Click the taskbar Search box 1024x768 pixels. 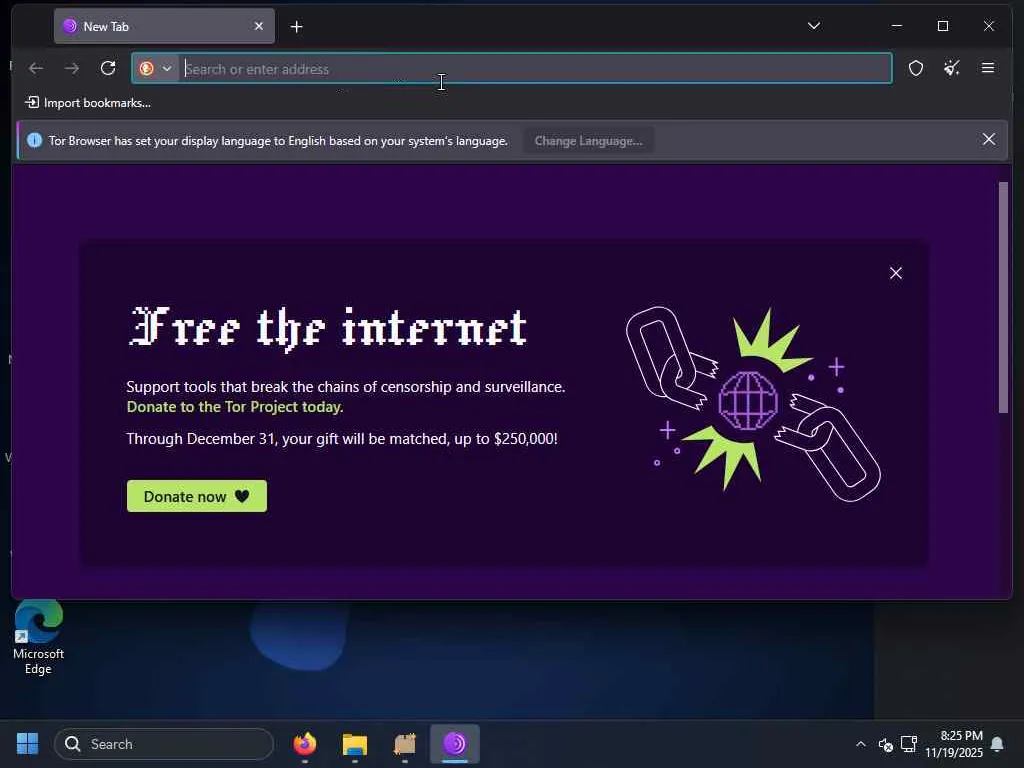(164, 744)
